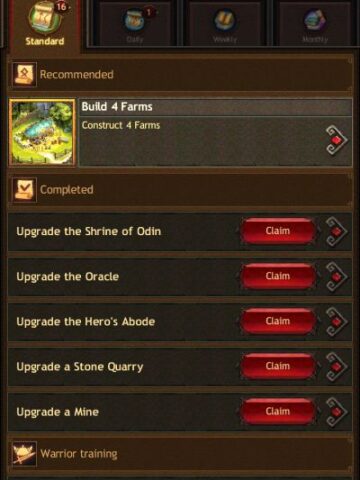
Task: Open the Standard quests tab
Action: coord(45,25)
